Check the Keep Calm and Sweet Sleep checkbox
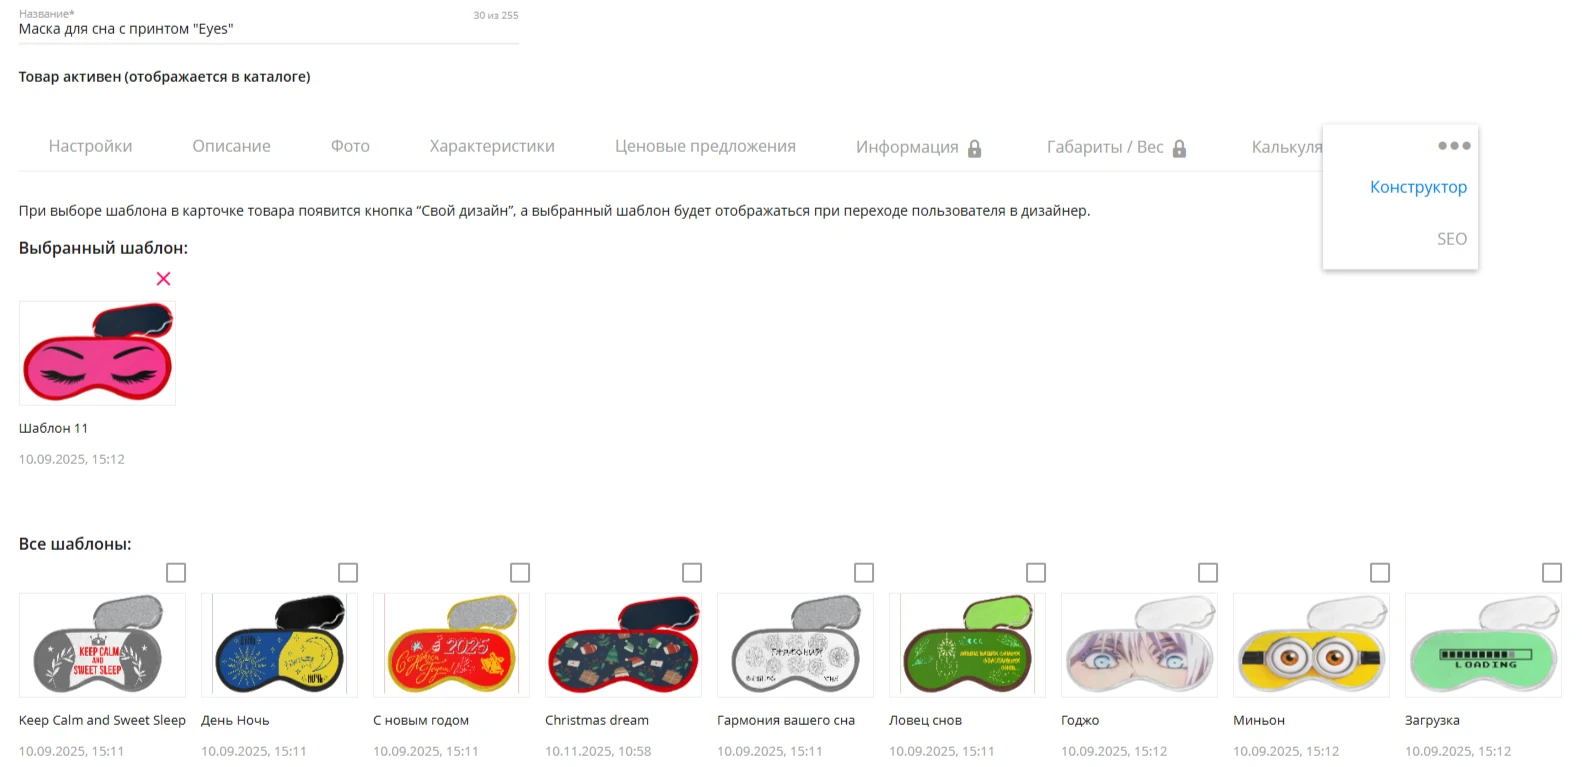The image size is (1582, 767). [x=176, y=572]
